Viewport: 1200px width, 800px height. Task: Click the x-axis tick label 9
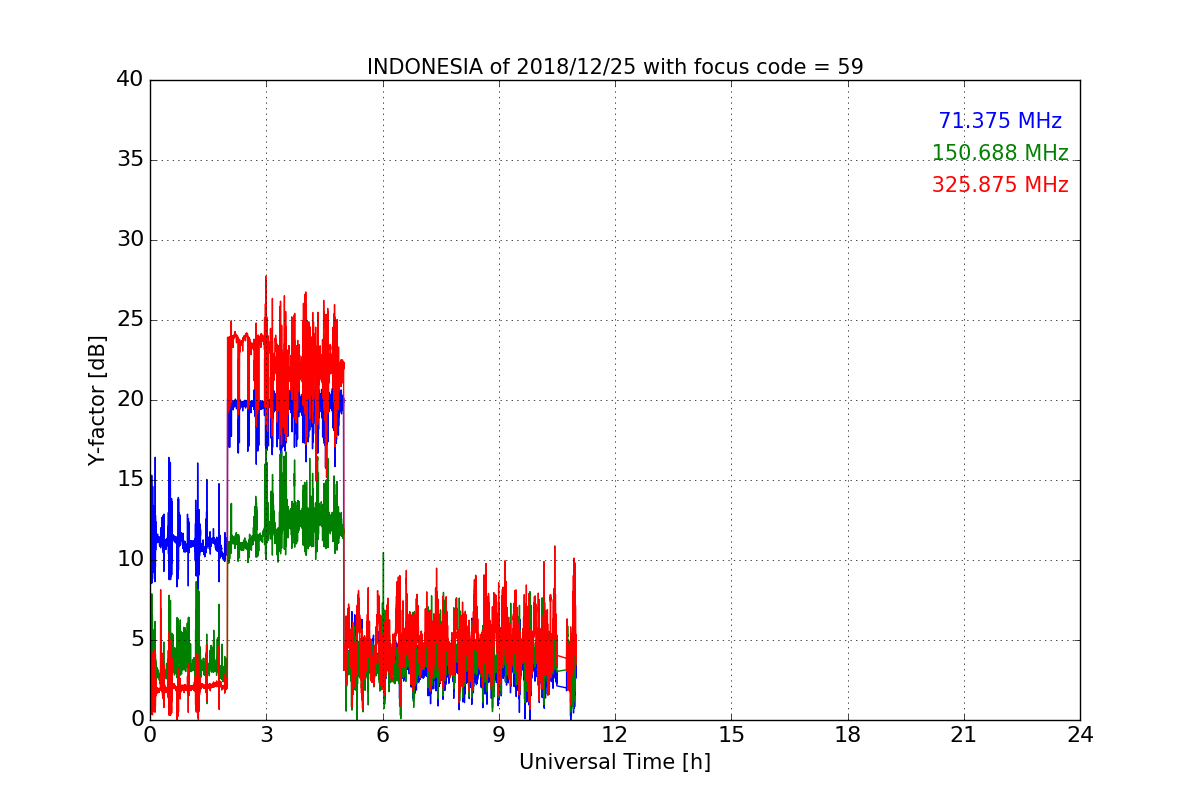(x=499, y=734)
